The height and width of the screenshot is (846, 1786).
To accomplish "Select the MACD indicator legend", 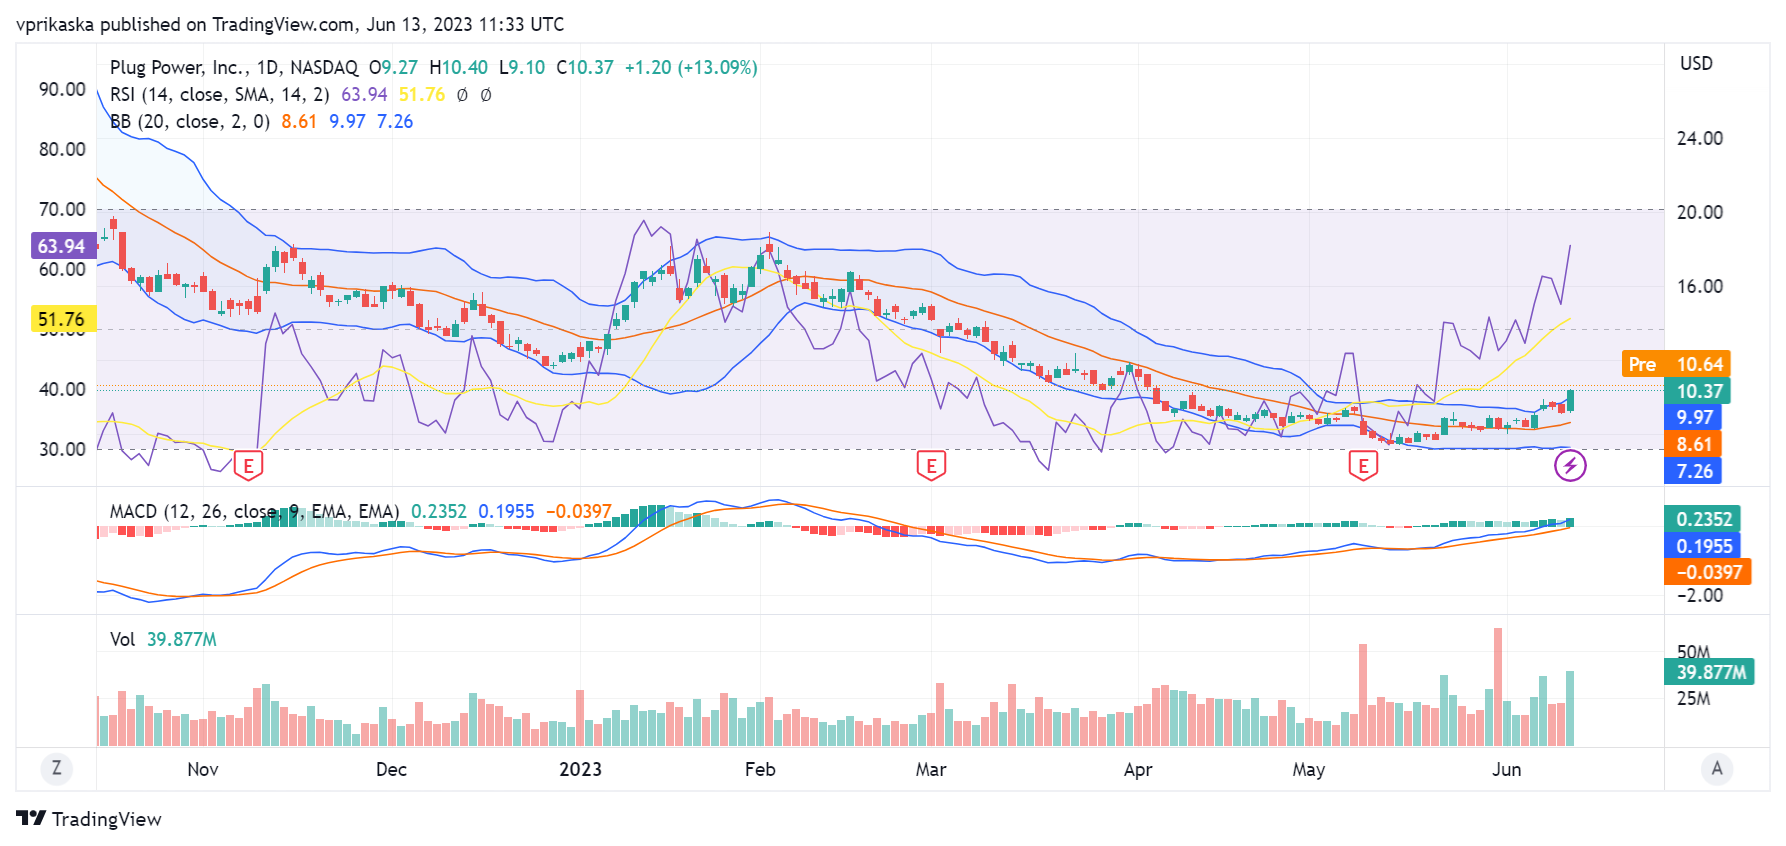I will (x=254, y=511).
